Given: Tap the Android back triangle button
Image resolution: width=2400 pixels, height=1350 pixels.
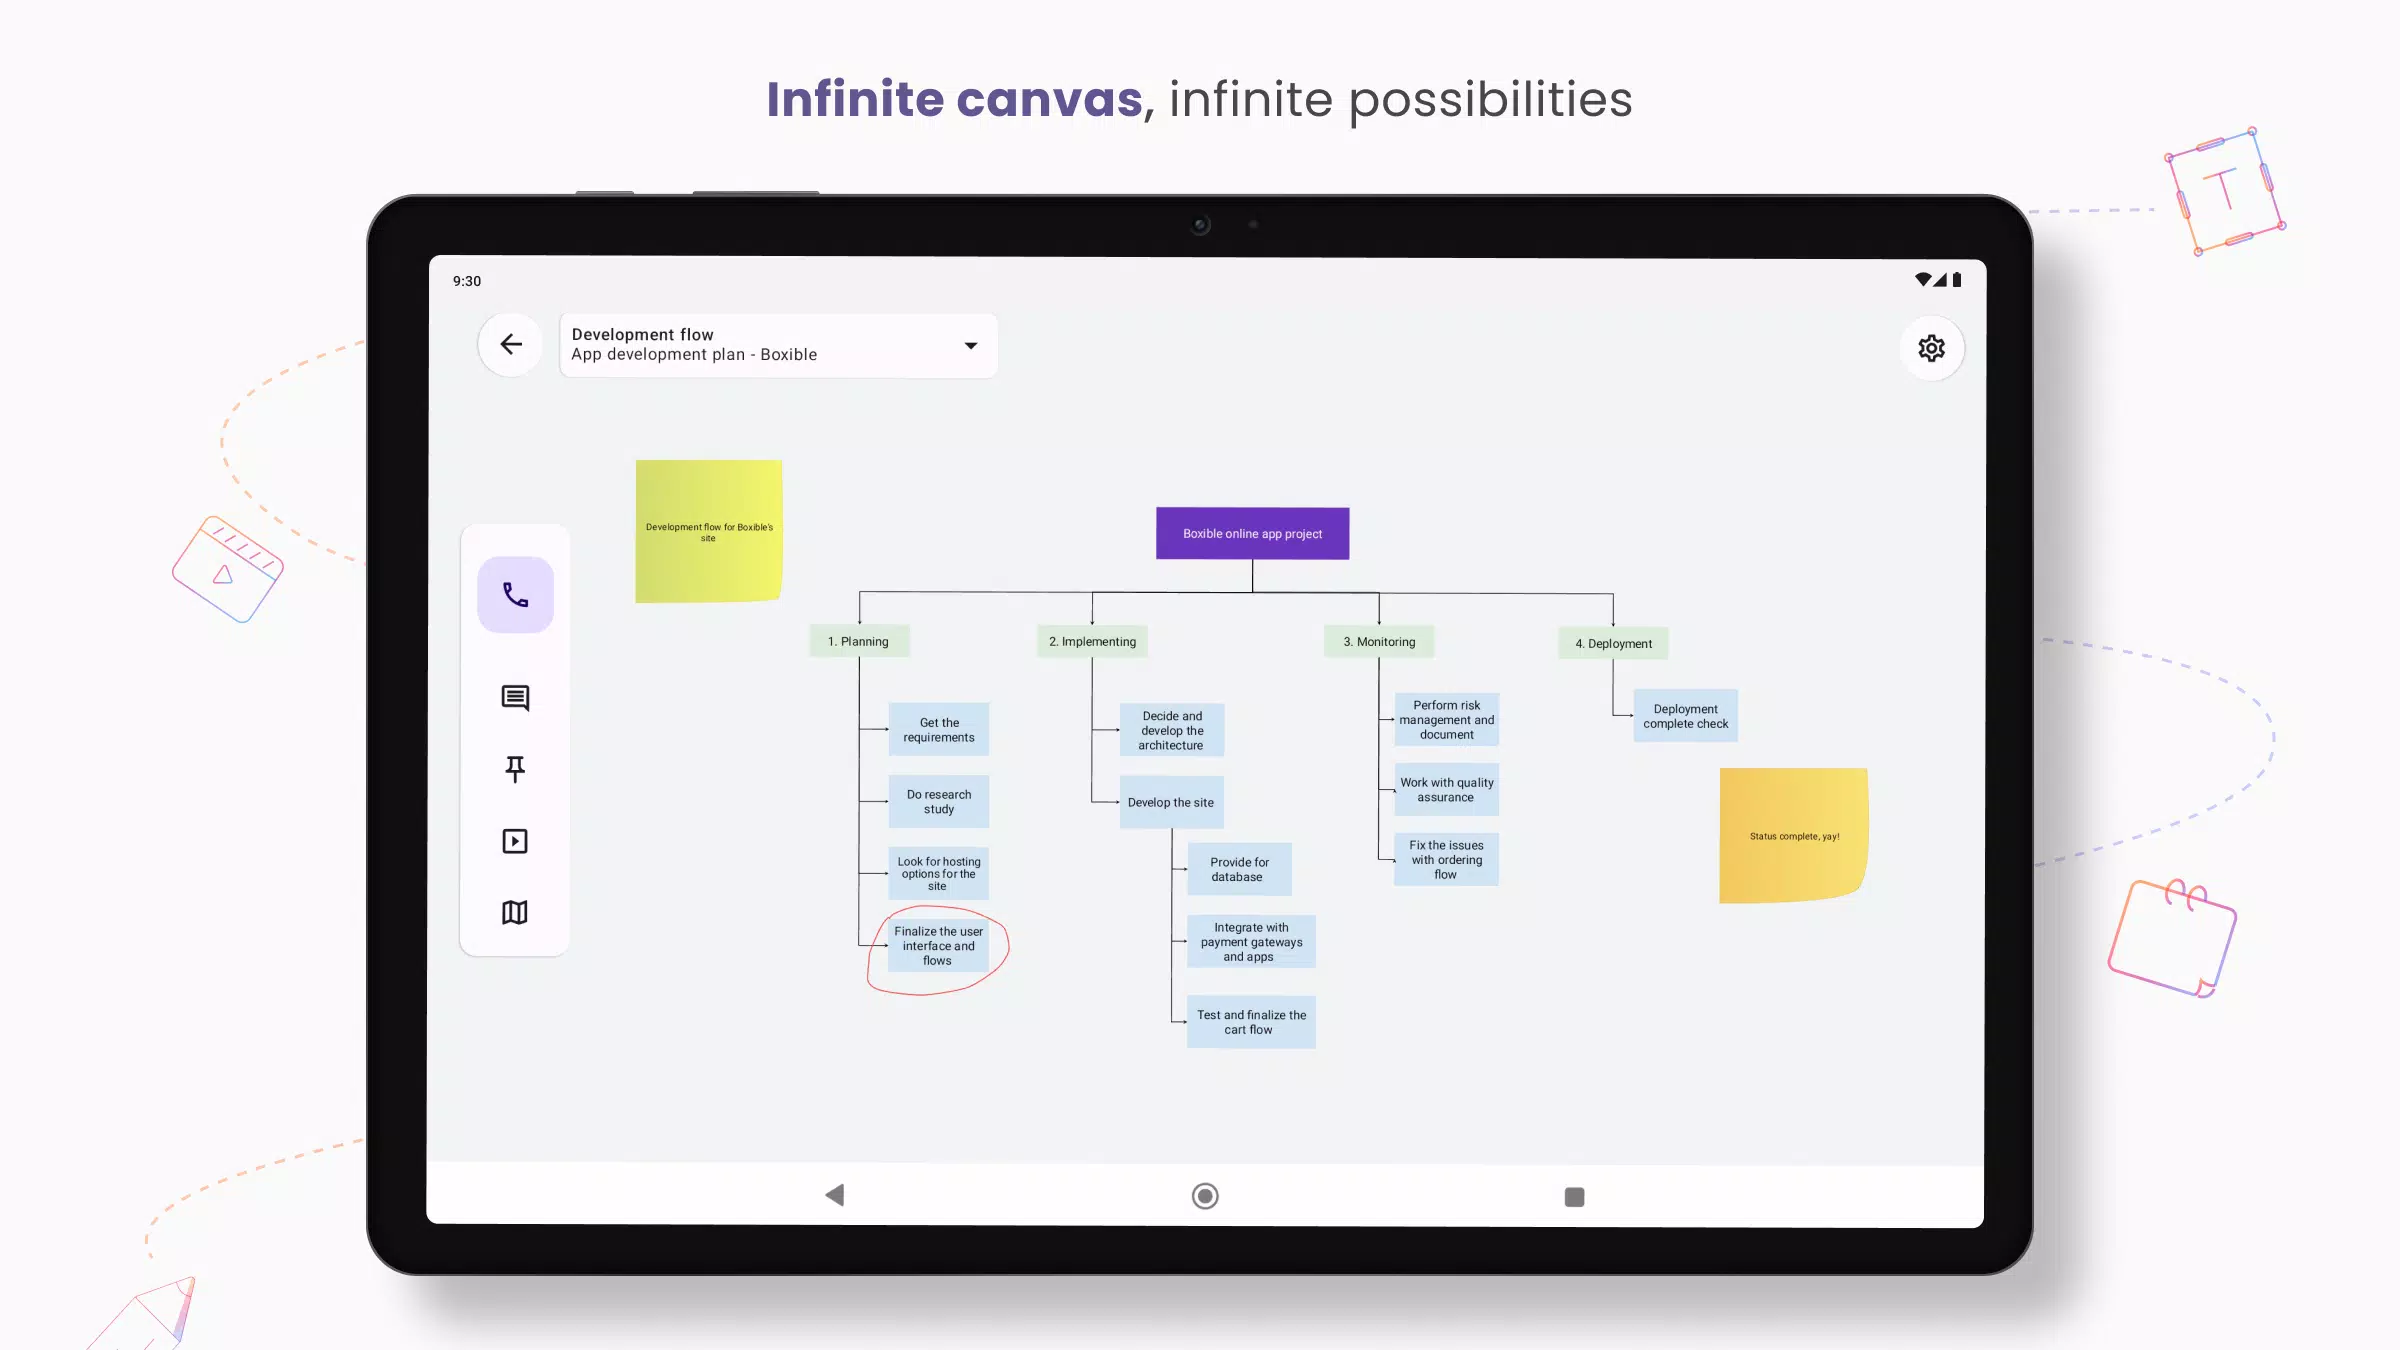Looking at the screenshot, I should 835,1195.
